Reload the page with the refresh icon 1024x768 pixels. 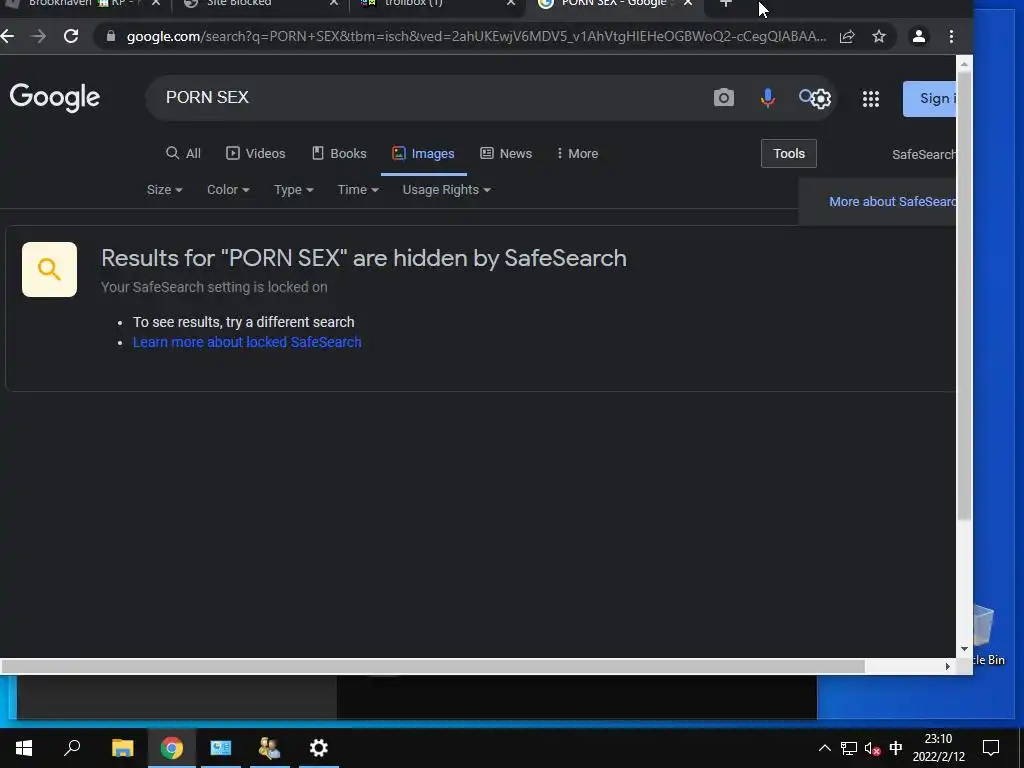click(71, 37)
